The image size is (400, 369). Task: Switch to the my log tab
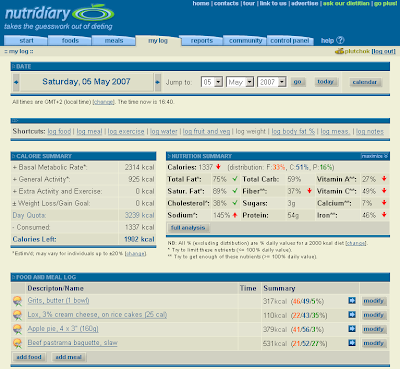click(x=158, y=41)
